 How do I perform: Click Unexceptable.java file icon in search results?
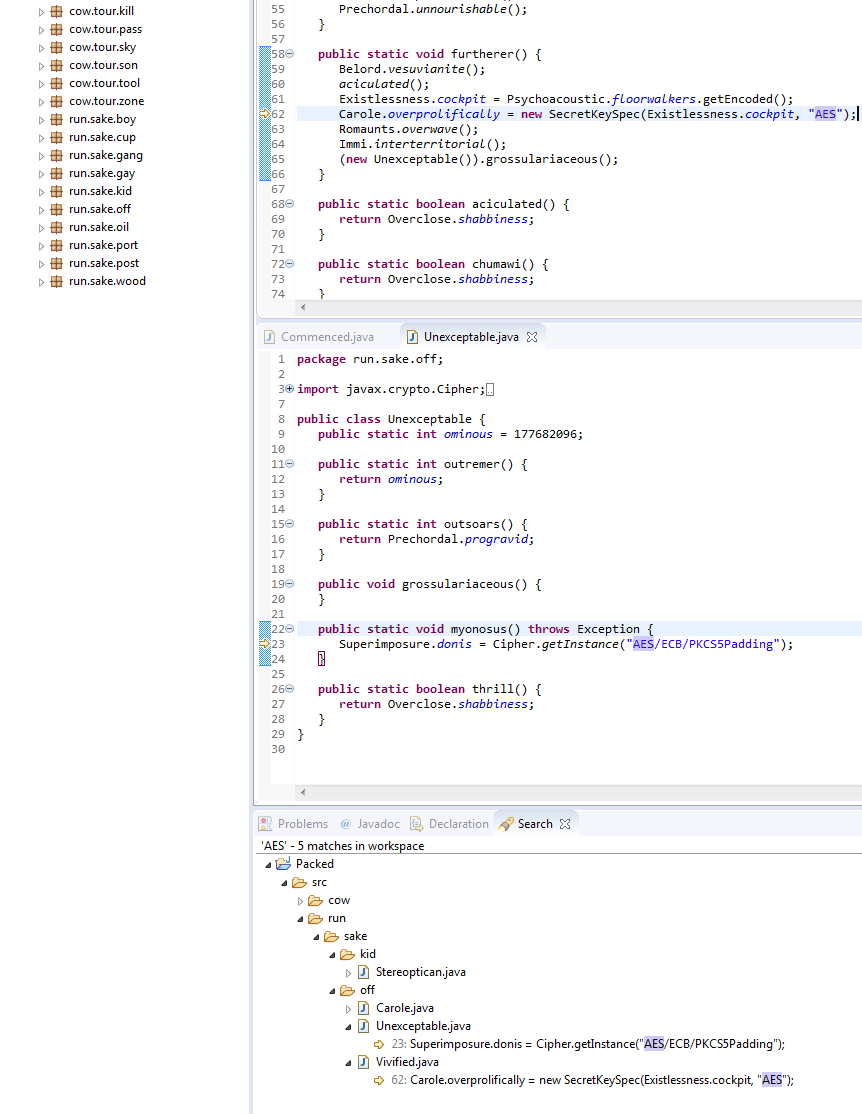coord(363,1026)
